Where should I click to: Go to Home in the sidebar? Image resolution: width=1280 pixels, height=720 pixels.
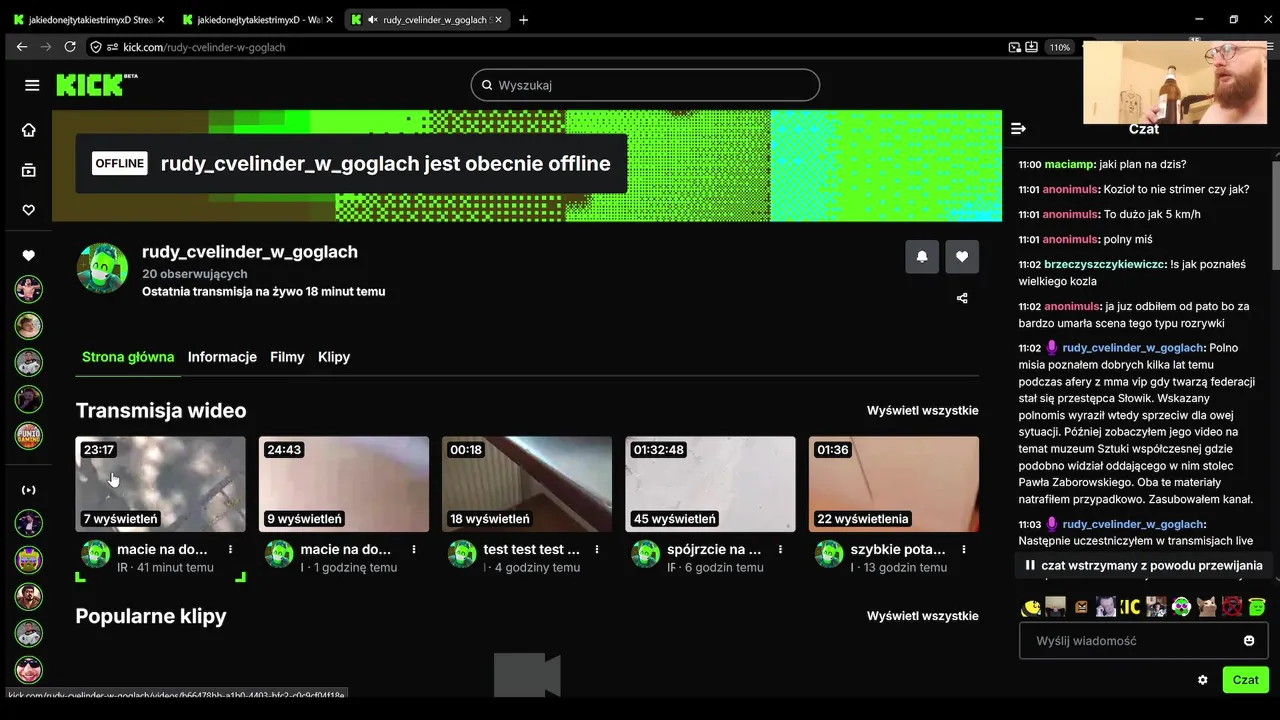click(x=29, y=130)
